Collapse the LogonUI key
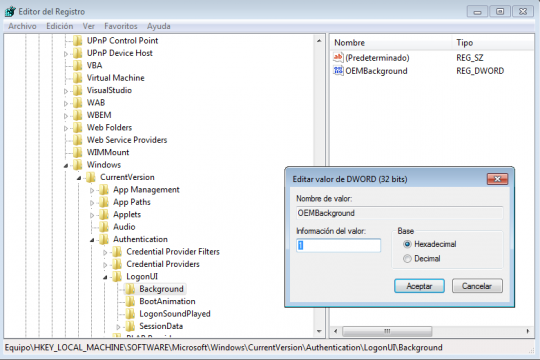This screenshot has height=360, width=540. click(x=105, y=277)
